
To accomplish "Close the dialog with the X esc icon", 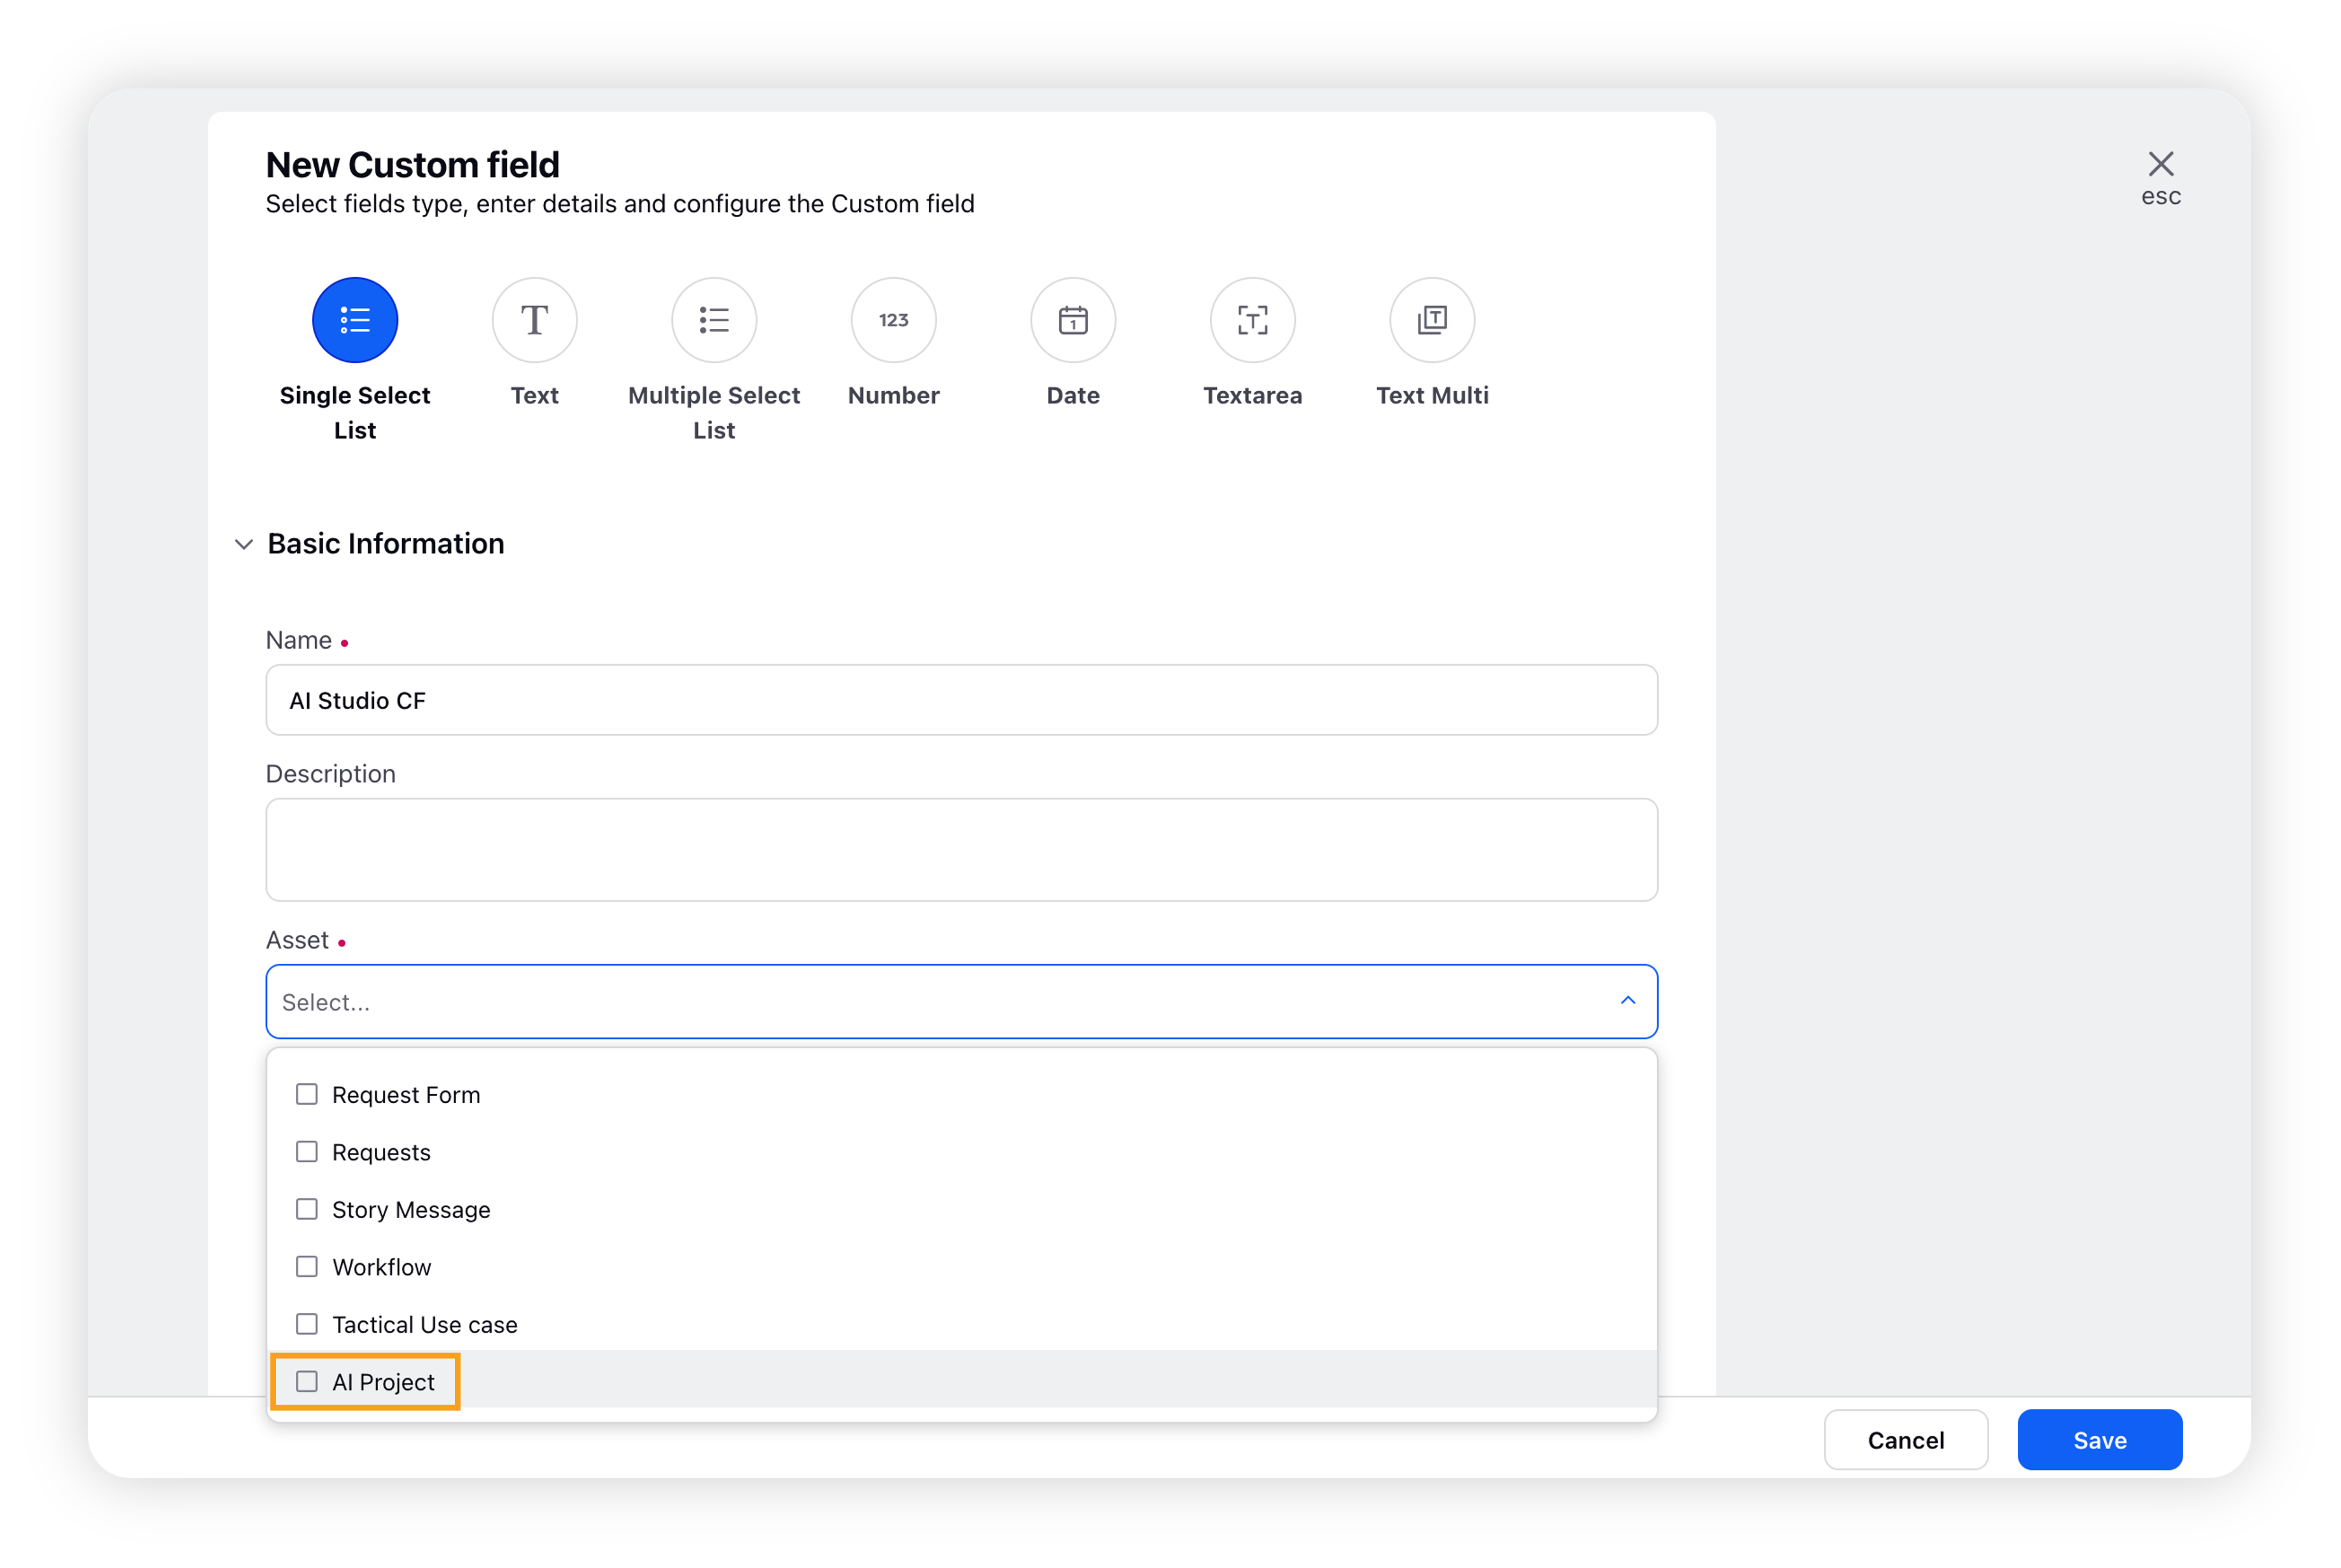I will pos(2160,164).
